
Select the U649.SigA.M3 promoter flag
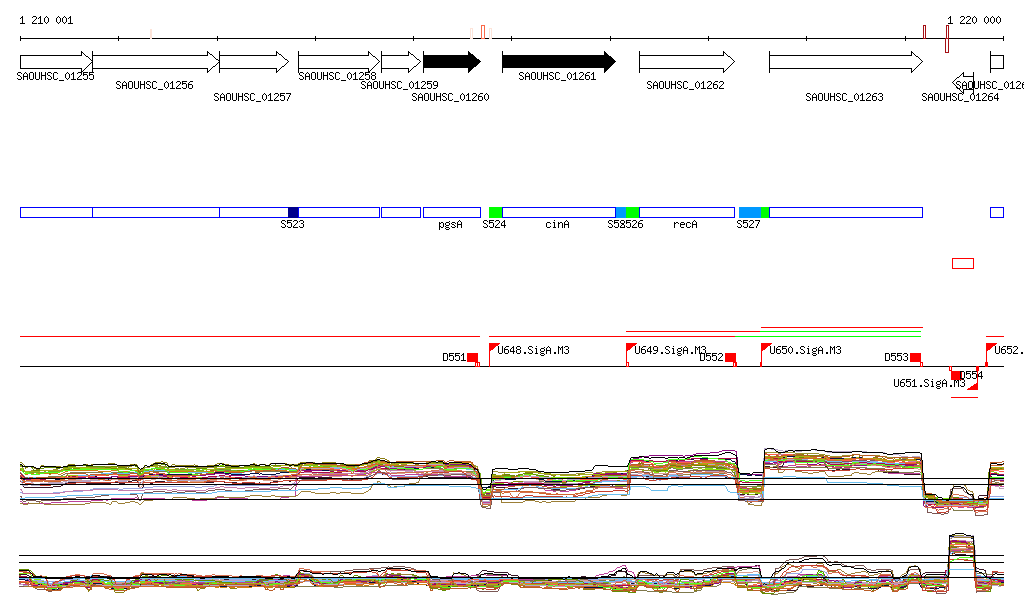click(631, 348)
